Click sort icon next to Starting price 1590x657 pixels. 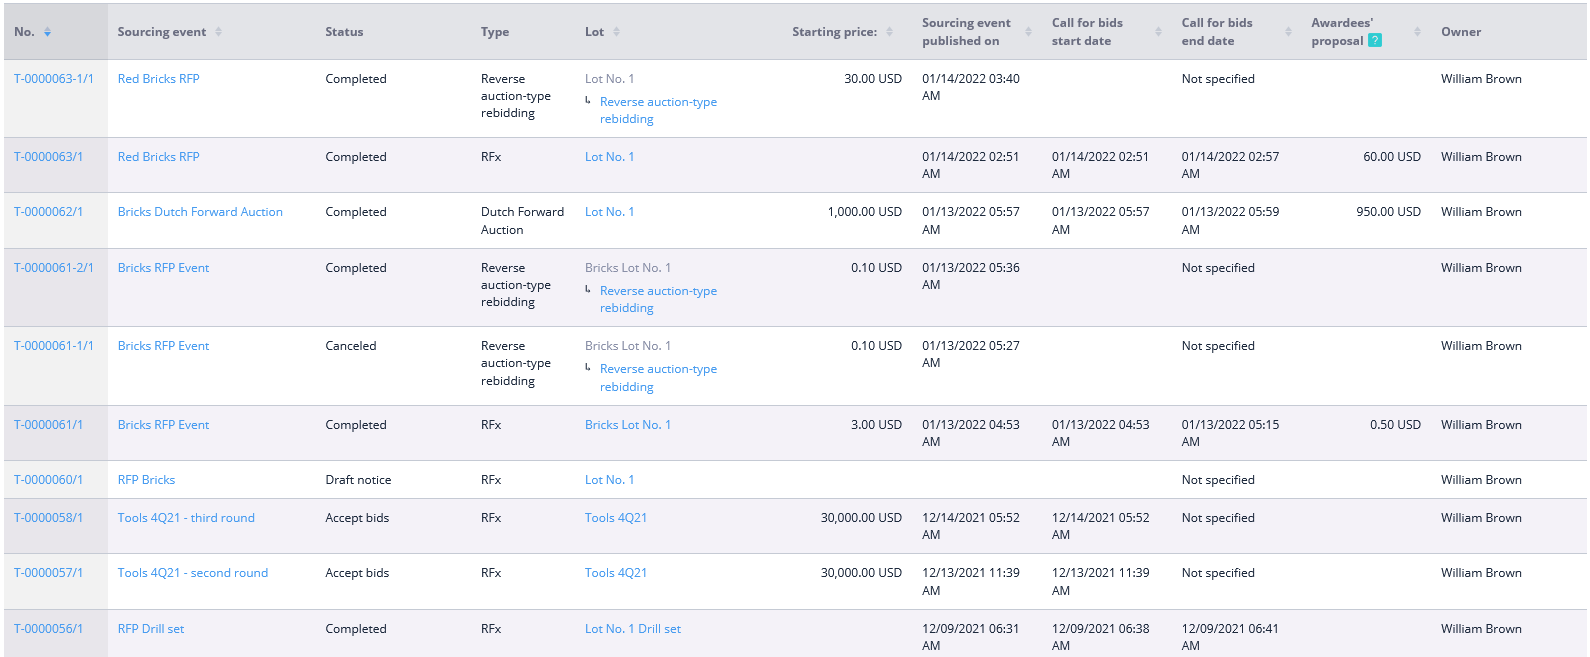click(x=889, y=32)
